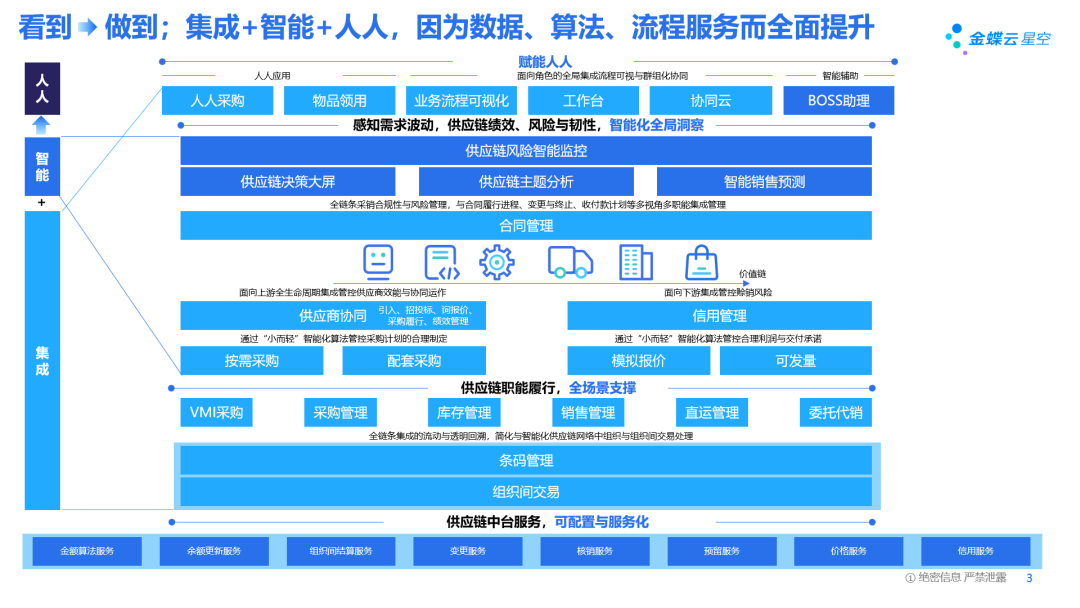Click the page number 3
Viewport: 1080px width, 608px height.
[1030, 578]
